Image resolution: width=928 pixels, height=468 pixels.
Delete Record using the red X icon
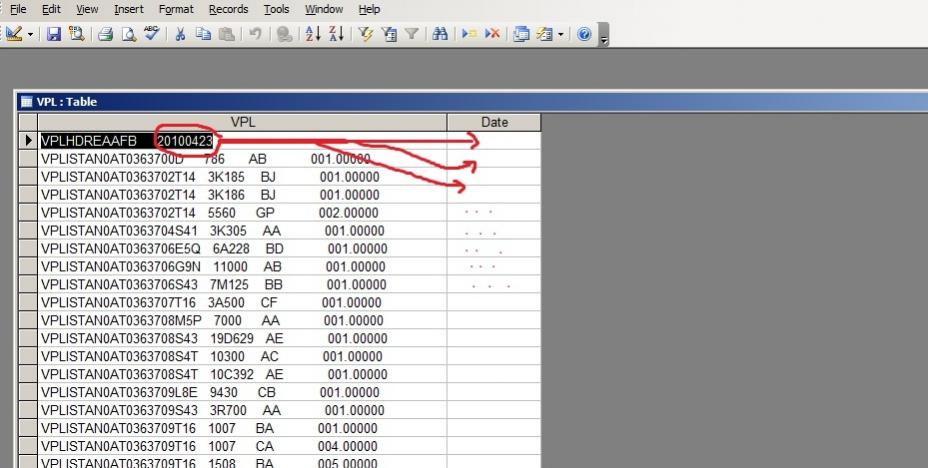(492, 34)
